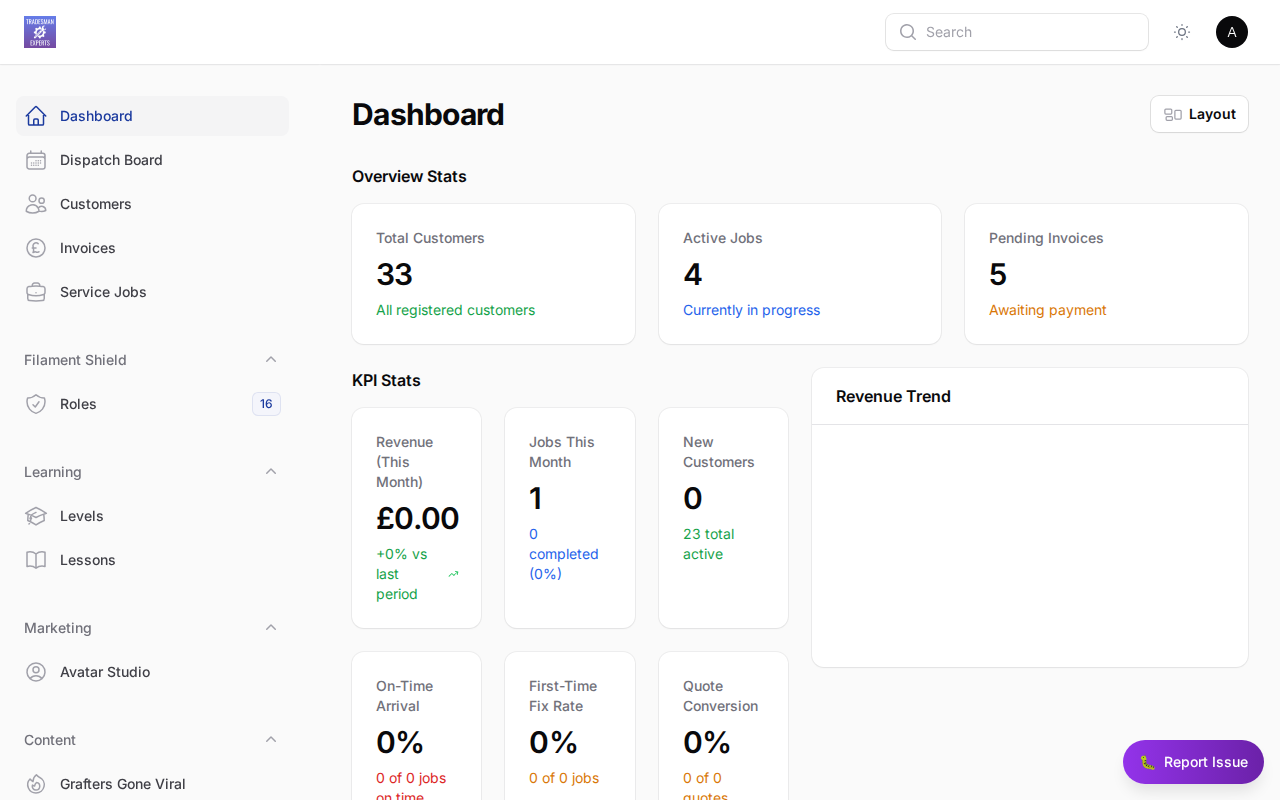Select Dashboard in the sidebar
This screenshot has width=1280, height=800.
tap(96, 116)
